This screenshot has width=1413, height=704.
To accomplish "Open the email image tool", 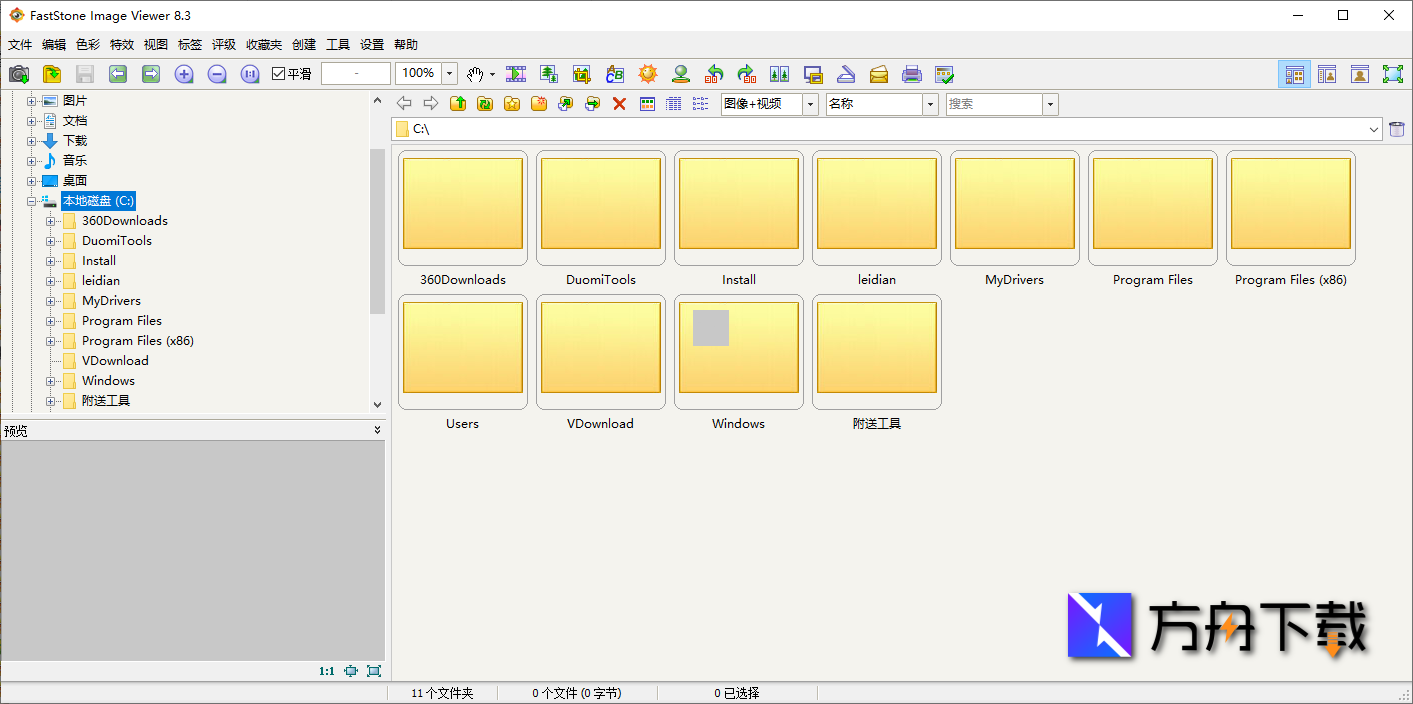I will point(878,73).
